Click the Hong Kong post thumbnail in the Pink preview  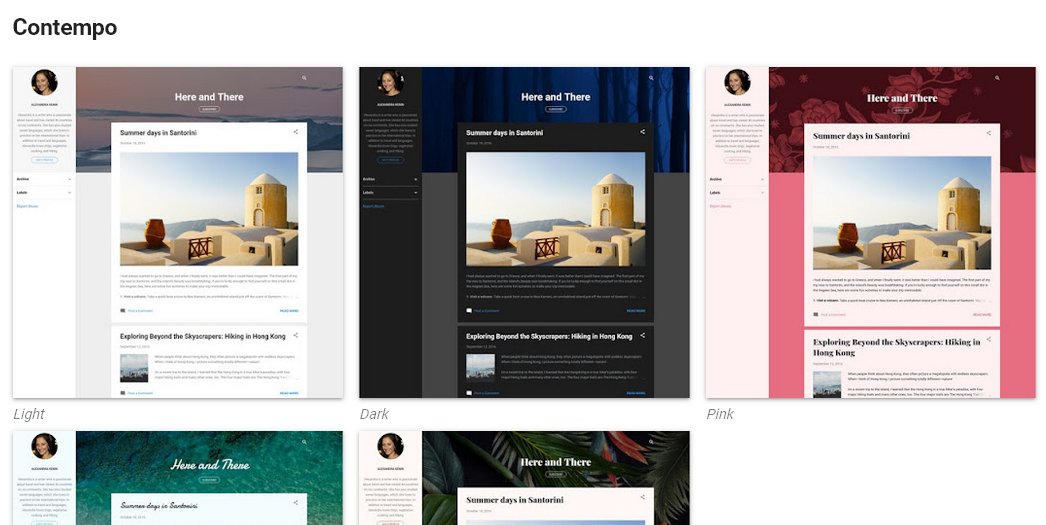827,384
